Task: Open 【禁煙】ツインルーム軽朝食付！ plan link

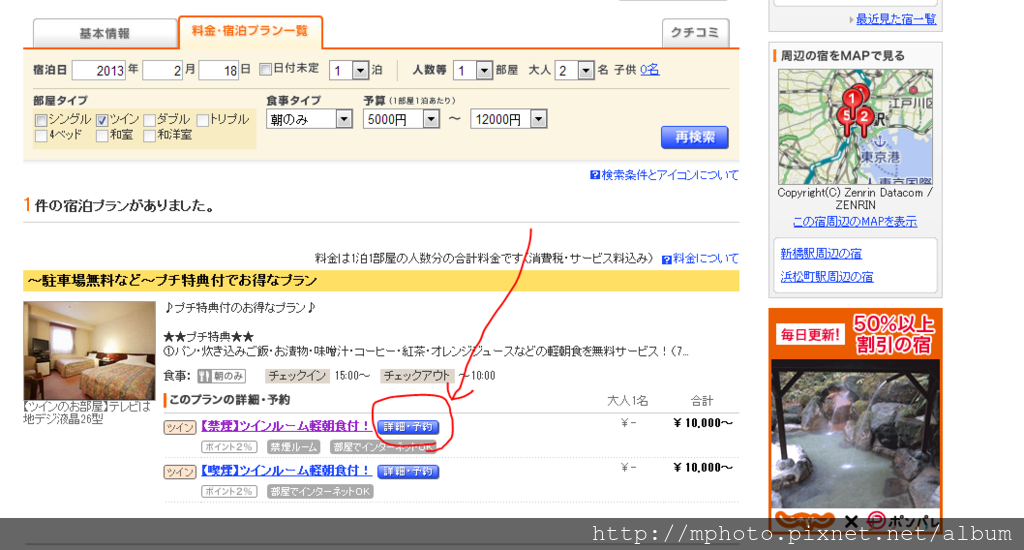Action: (286, 426)
